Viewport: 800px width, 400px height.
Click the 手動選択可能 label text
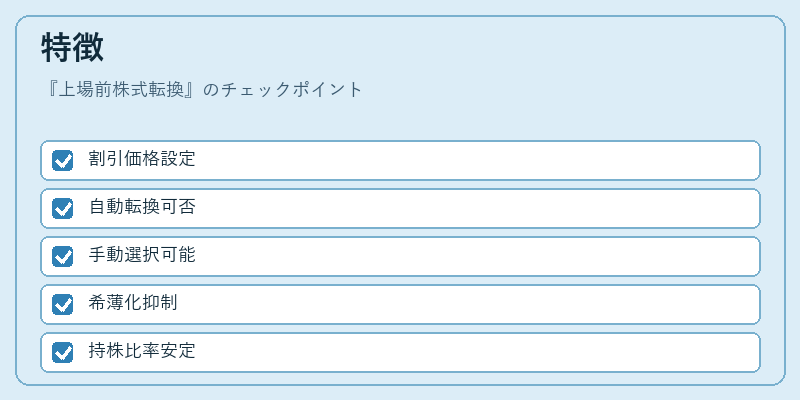(x=142, y=255)
